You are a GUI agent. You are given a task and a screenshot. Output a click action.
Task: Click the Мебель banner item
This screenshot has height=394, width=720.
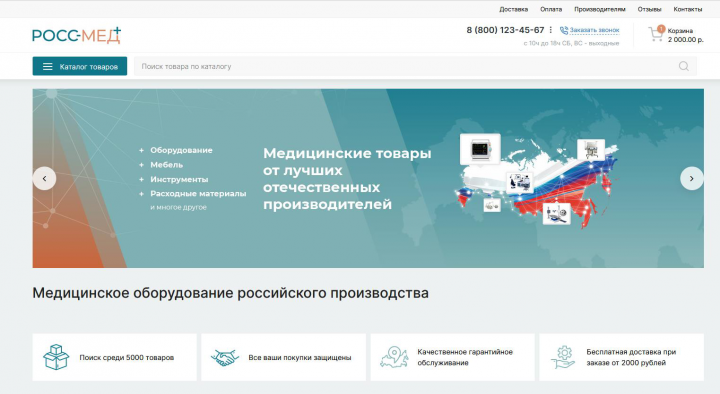click(166, 165)
